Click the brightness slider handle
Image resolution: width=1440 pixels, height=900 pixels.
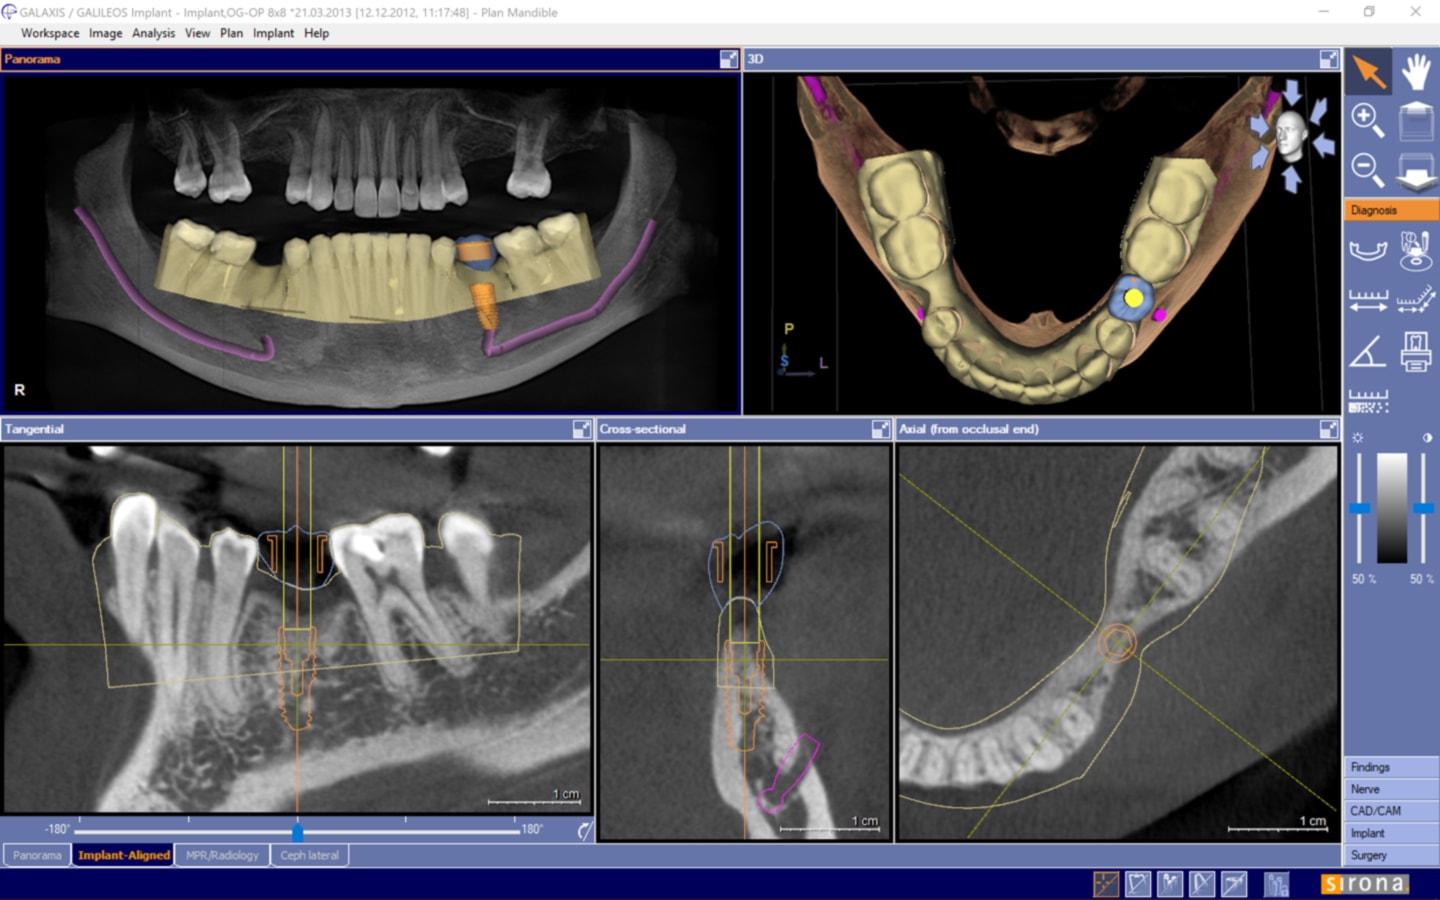1359,509
